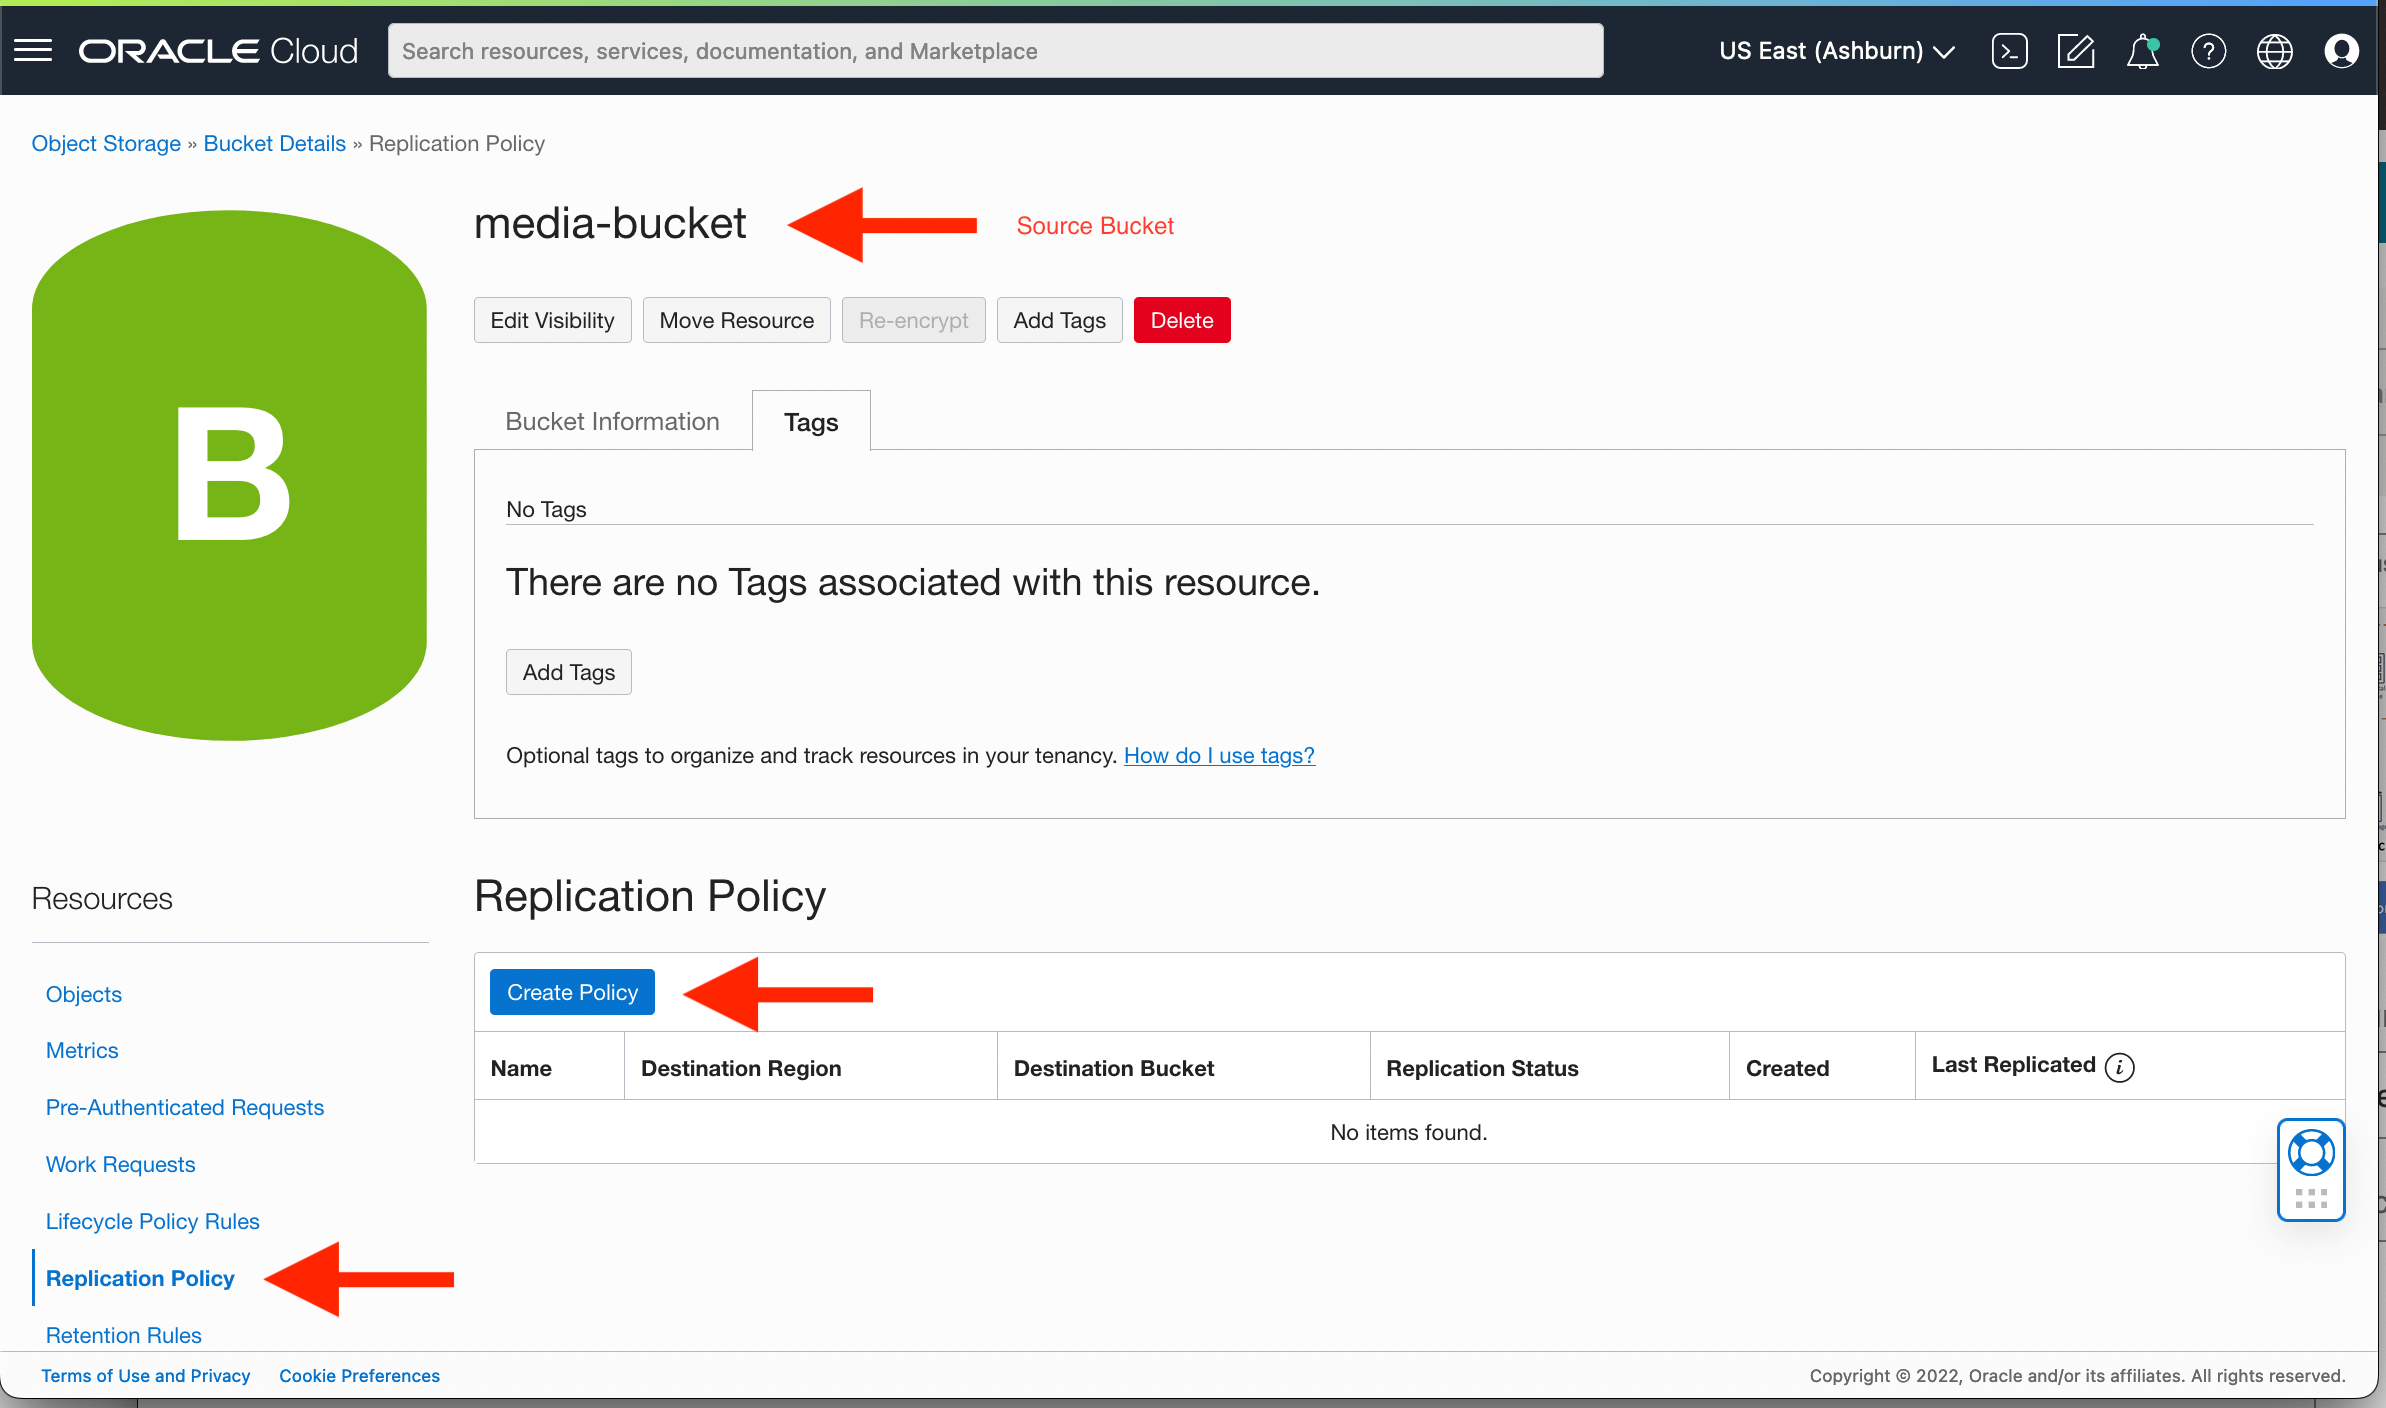Open the feedback edit icon in top bar
This screenshot has height=1408, width=2386.
2076,50
